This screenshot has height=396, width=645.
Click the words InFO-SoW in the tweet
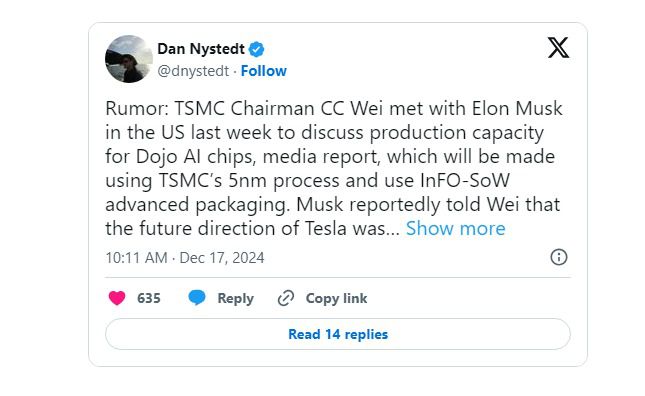(465, 181)
